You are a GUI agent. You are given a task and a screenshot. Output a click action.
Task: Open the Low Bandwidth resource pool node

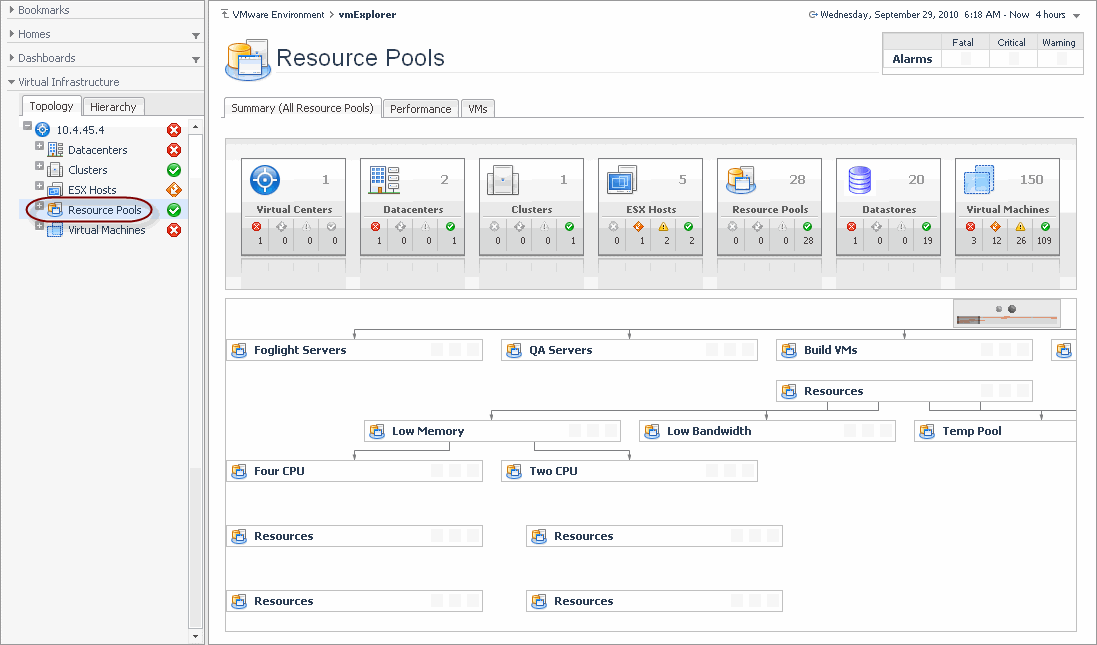tap(709, 431)
